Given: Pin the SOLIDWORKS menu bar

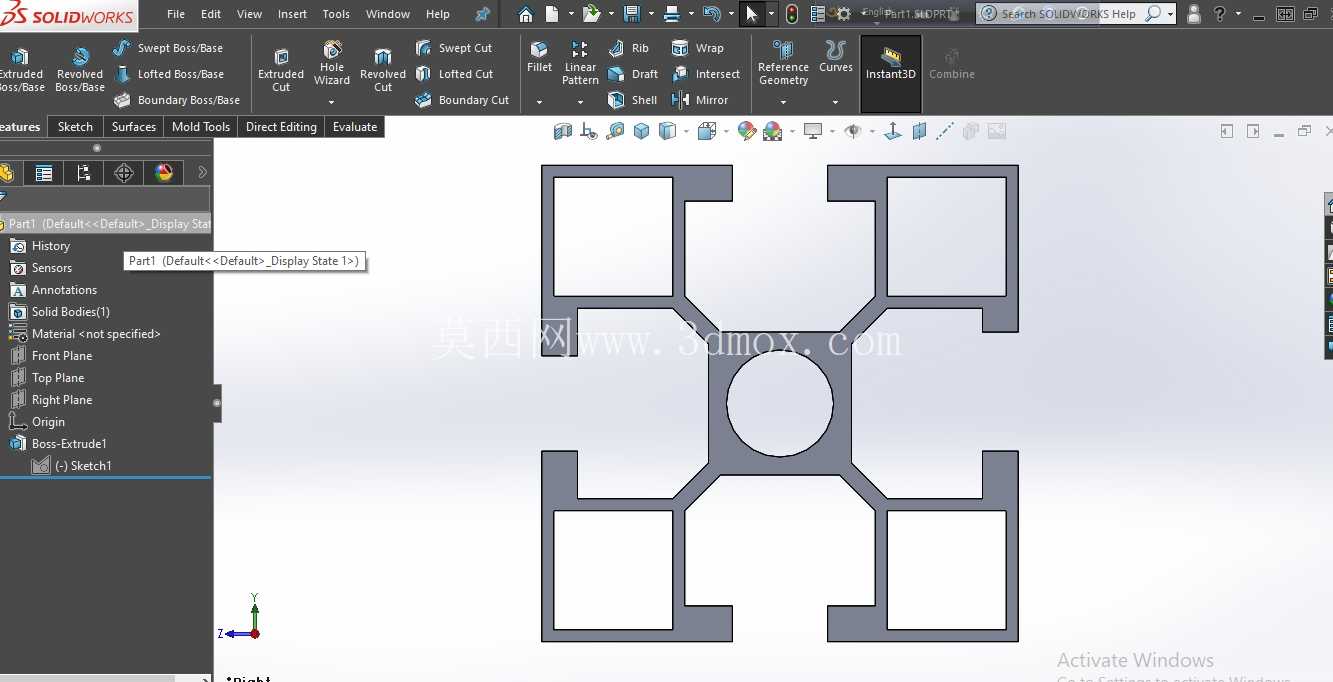Looking at the screenshot, I should (482, 14).
